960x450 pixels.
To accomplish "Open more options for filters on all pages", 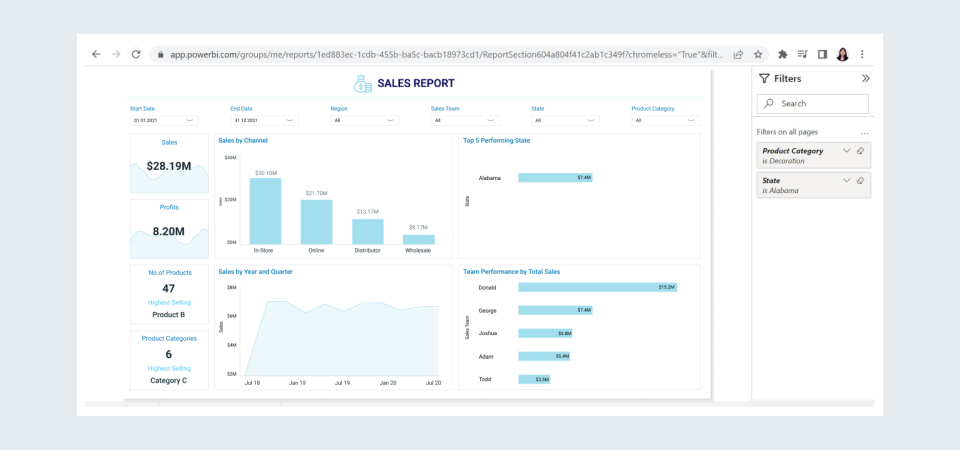I will click(864, 132).
